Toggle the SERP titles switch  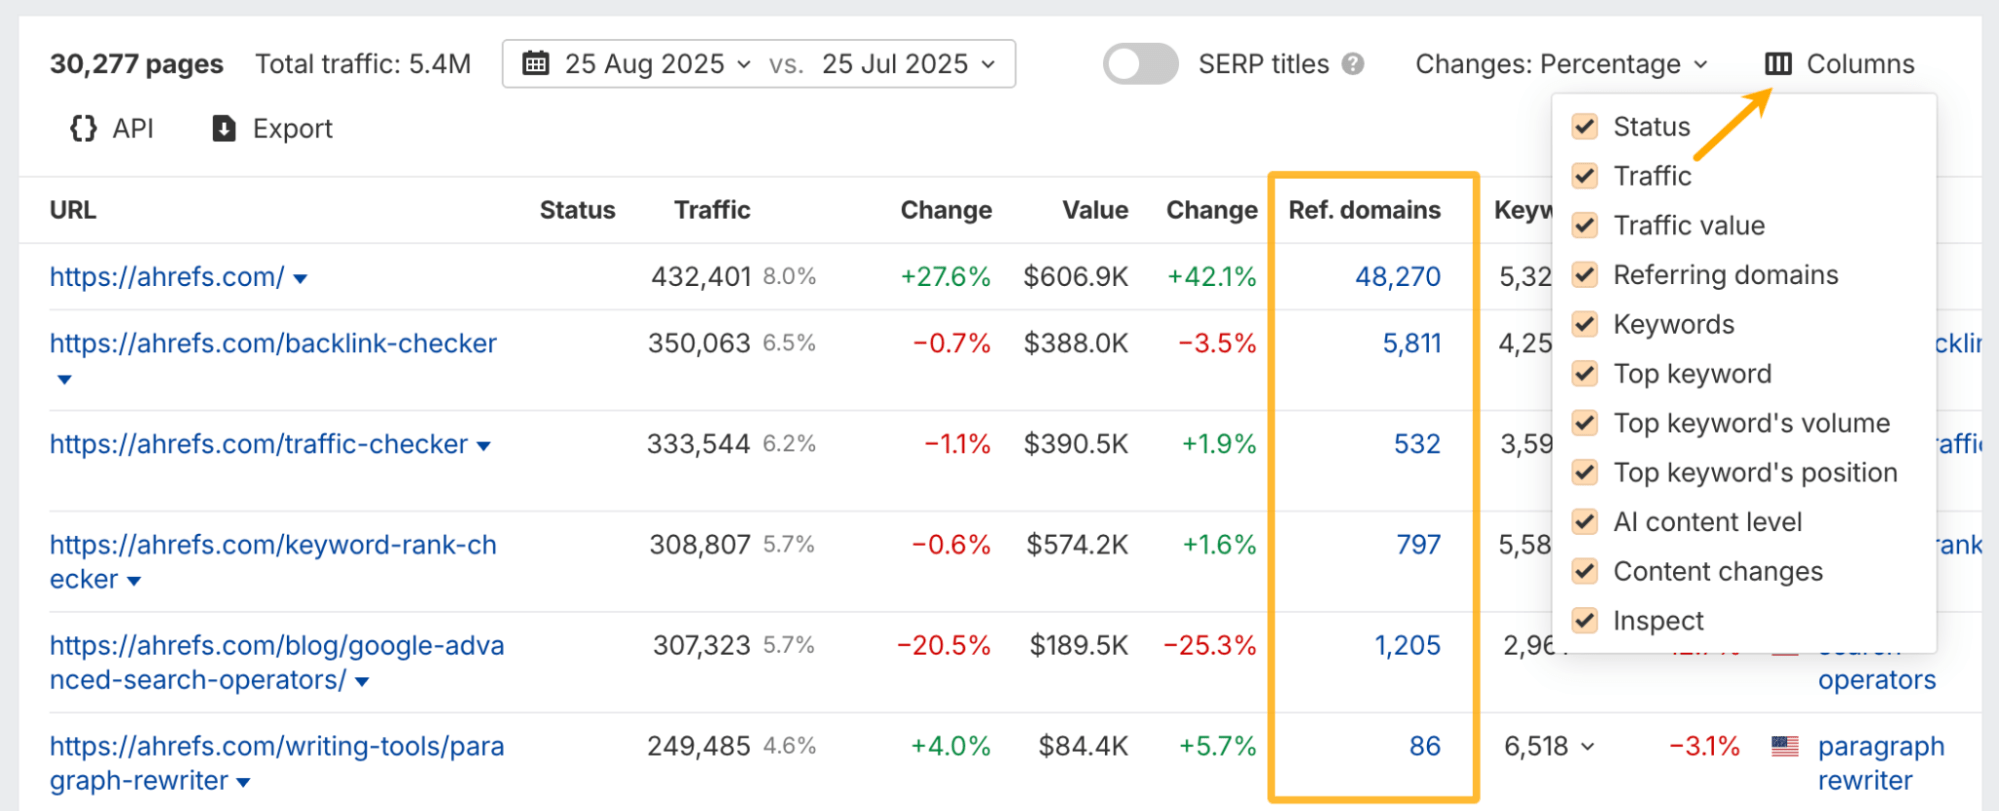(1140, 64)
